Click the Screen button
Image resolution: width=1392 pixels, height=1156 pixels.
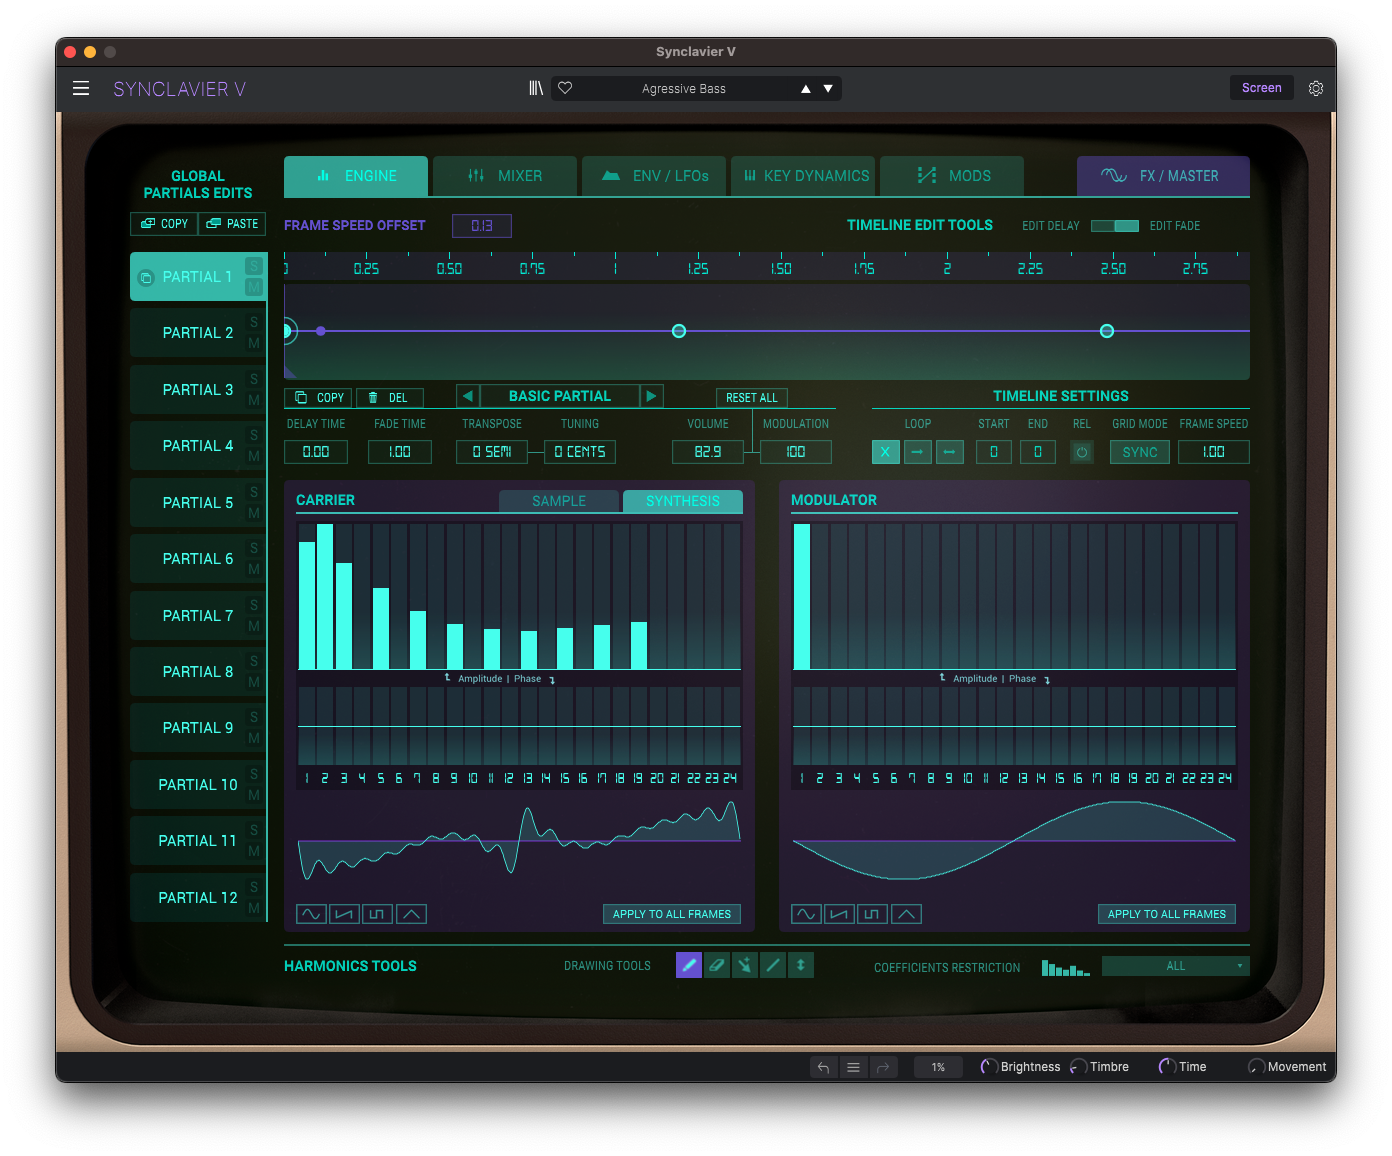[x=1261, y=88]
